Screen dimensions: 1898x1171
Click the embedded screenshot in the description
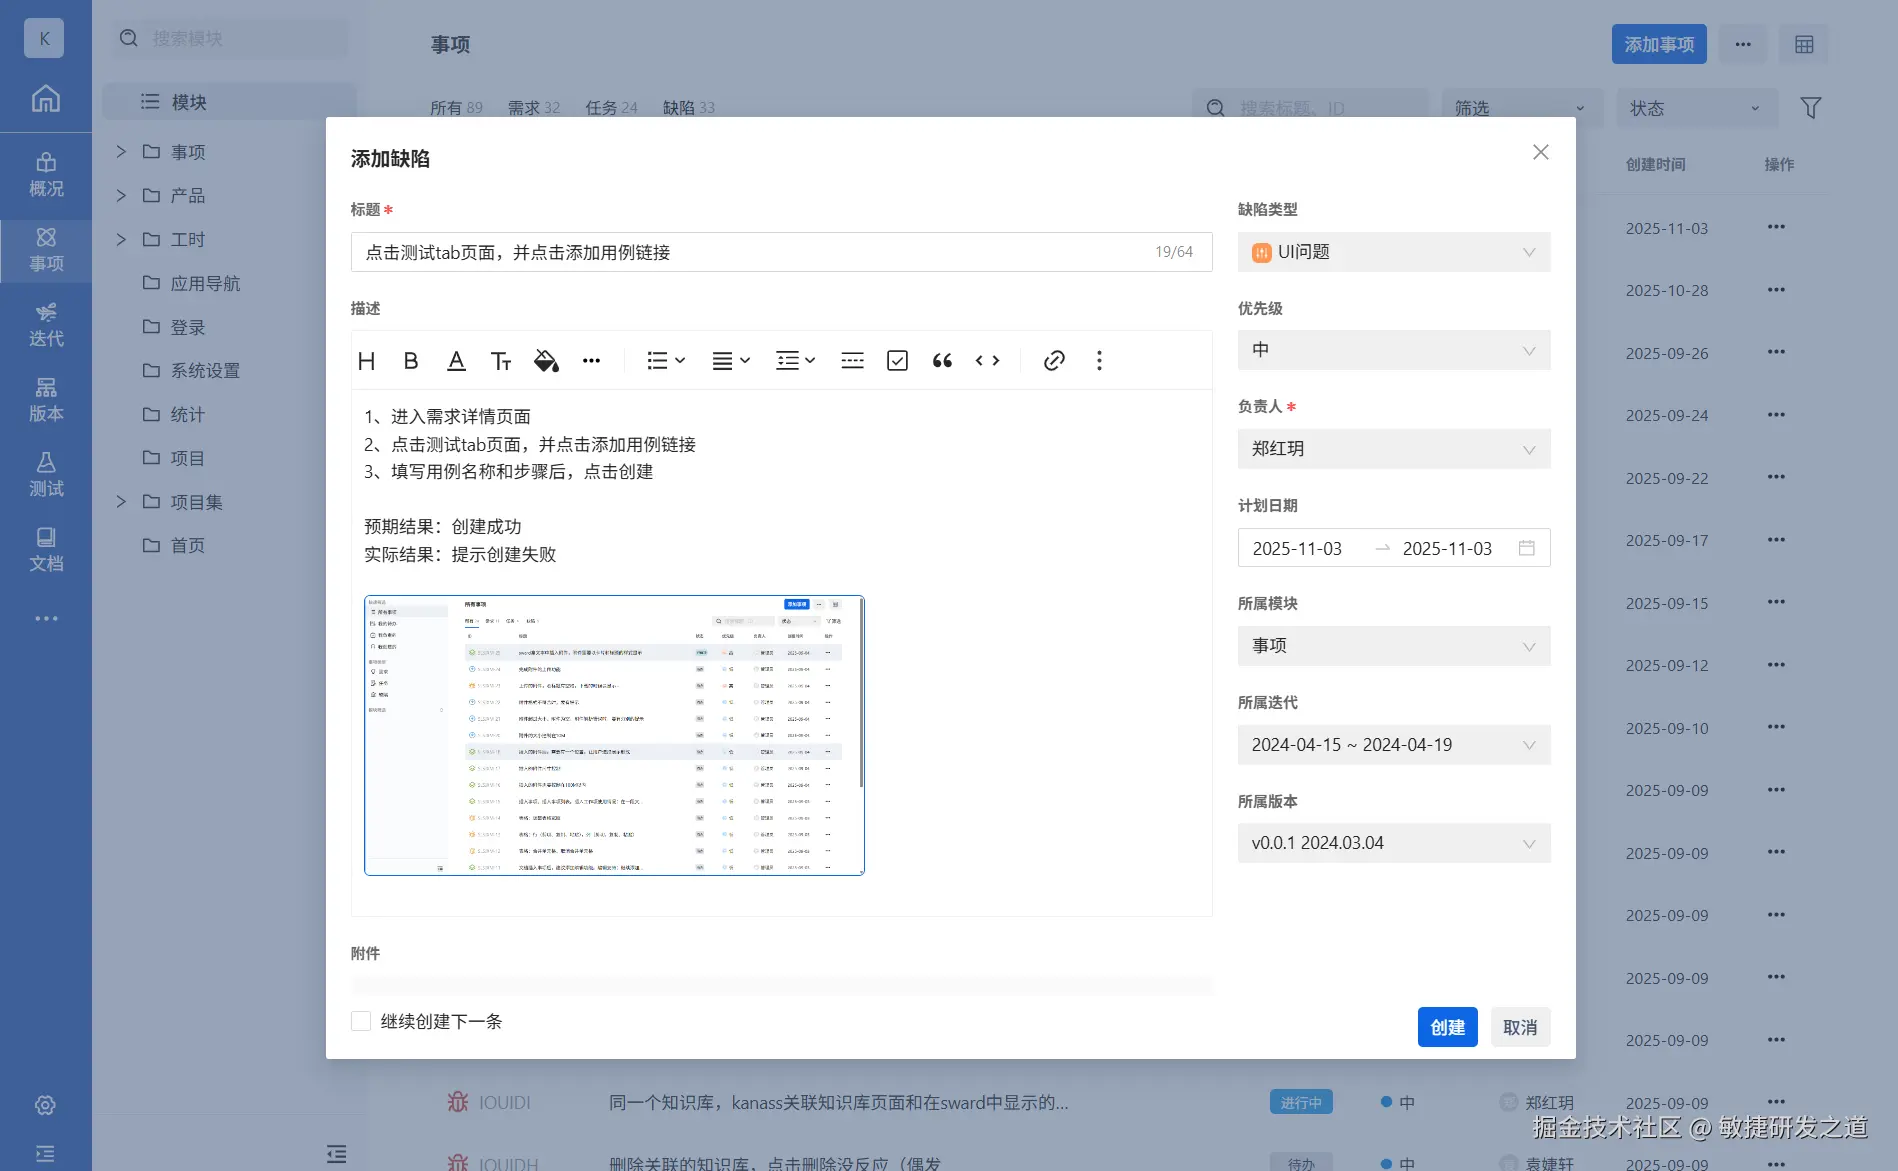point(614,736)
